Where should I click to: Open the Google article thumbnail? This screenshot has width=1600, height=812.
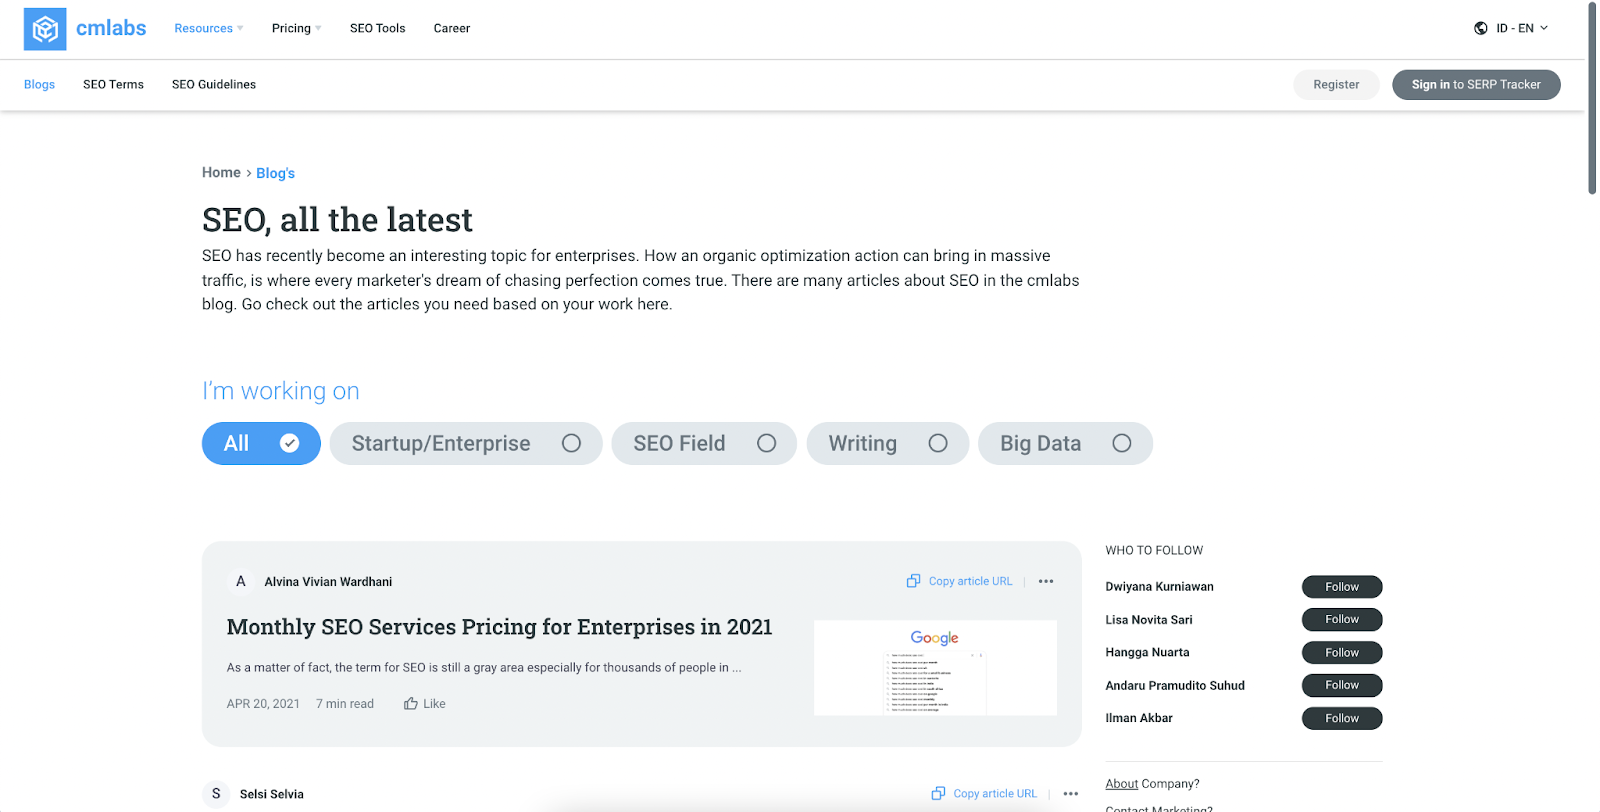(935, 667)
